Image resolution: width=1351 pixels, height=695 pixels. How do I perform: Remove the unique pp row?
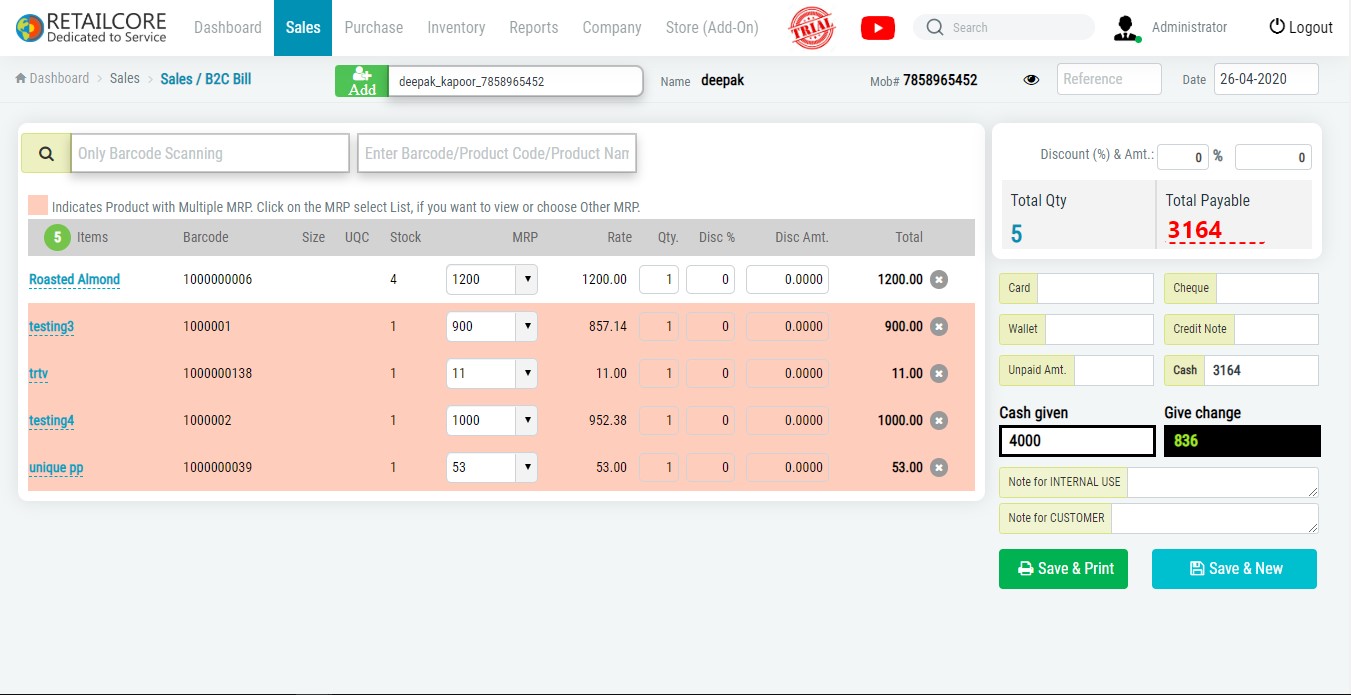(x=938, y=467)
